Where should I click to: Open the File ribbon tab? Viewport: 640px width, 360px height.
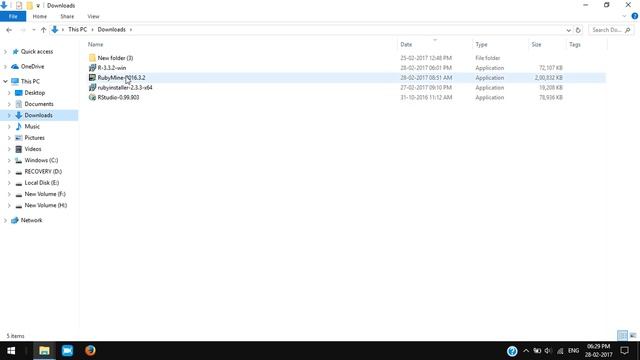click(13, 16)
